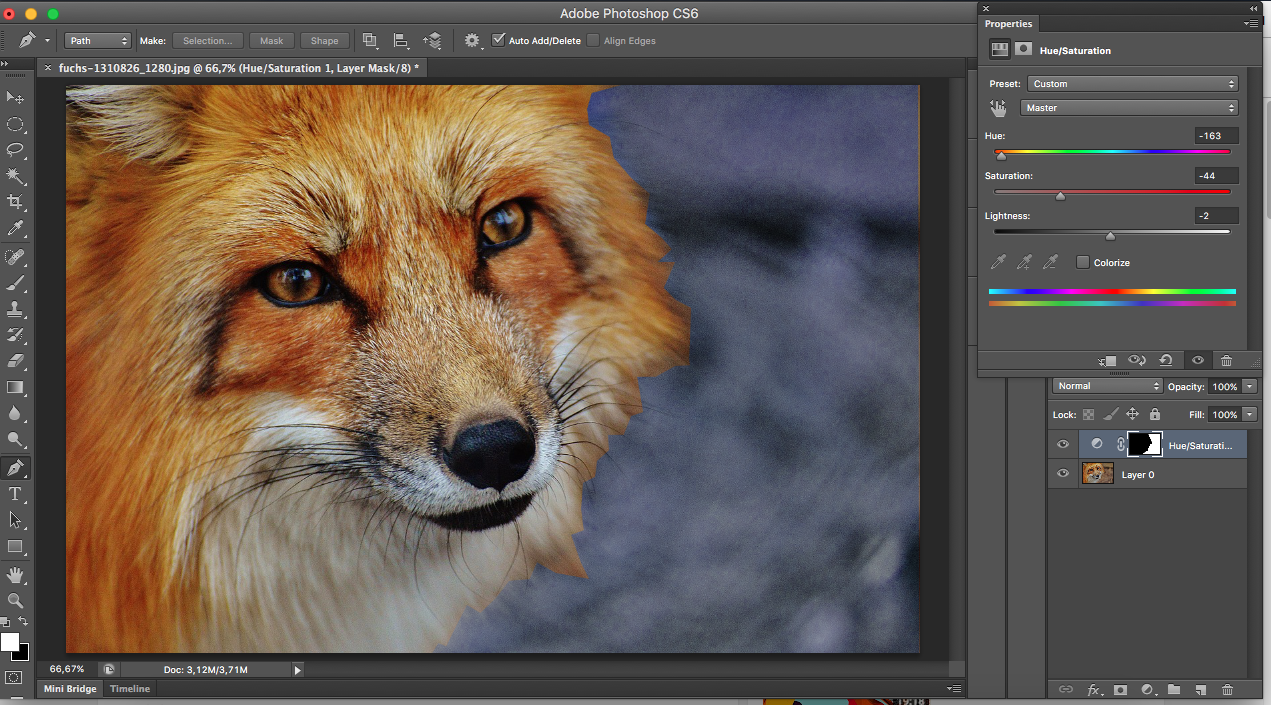1271x705 pixels.
Task: Toggle lock all padlock icon
Action: tap(1155, 414)
